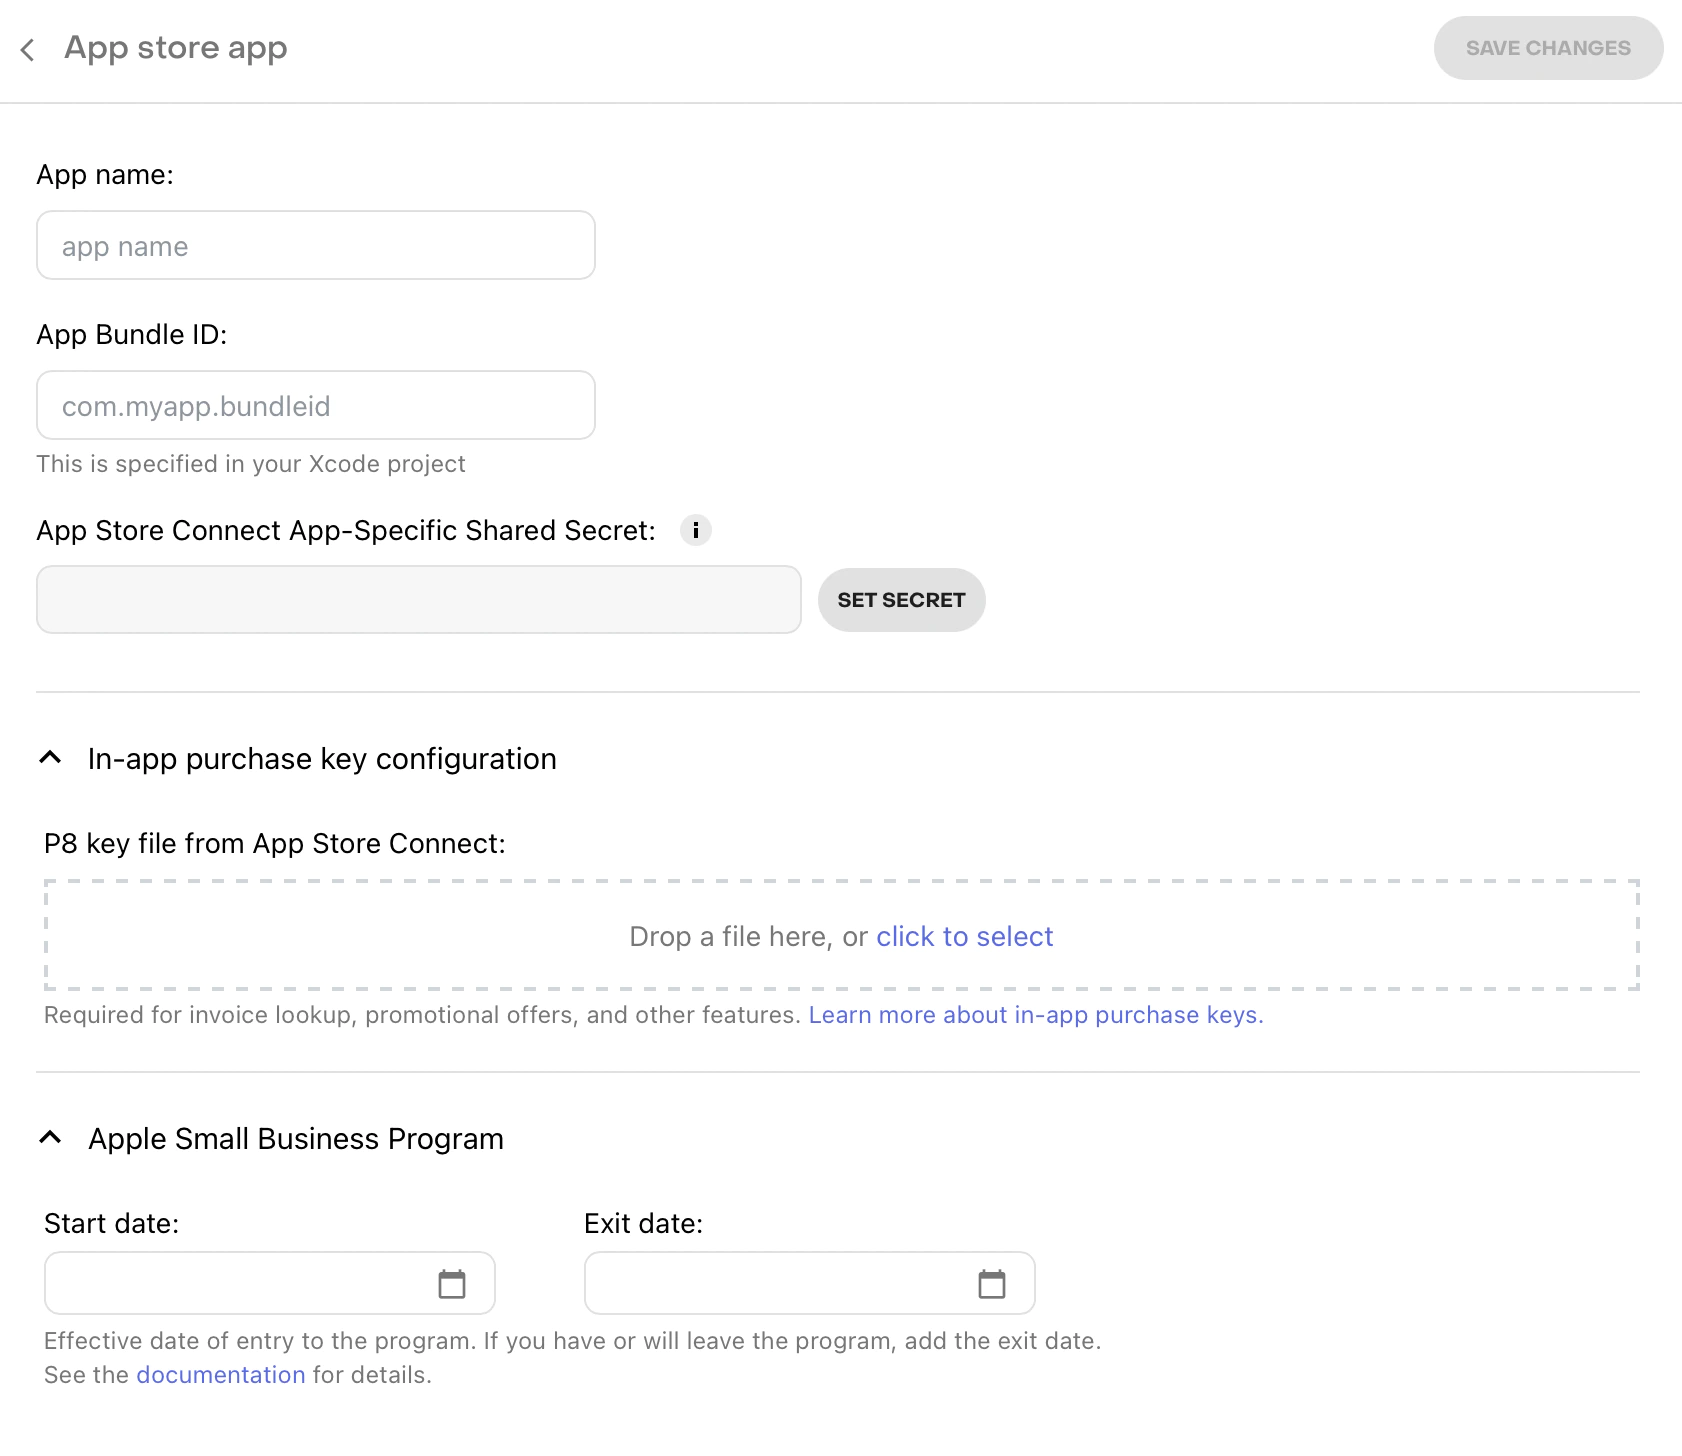The height and width of the screenshot is (1456, 1682).
Task: Click the App-Specific Shared Secret input box
Action: (418, 600)
